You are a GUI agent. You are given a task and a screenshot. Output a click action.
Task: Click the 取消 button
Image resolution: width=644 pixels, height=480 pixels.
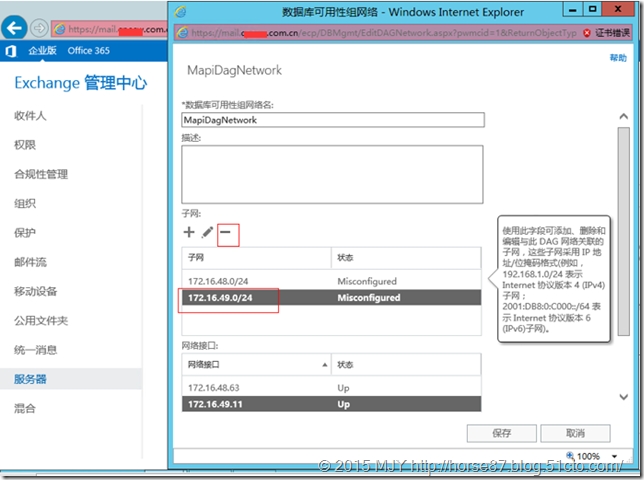pyautogui.click(x=575, y=433)
